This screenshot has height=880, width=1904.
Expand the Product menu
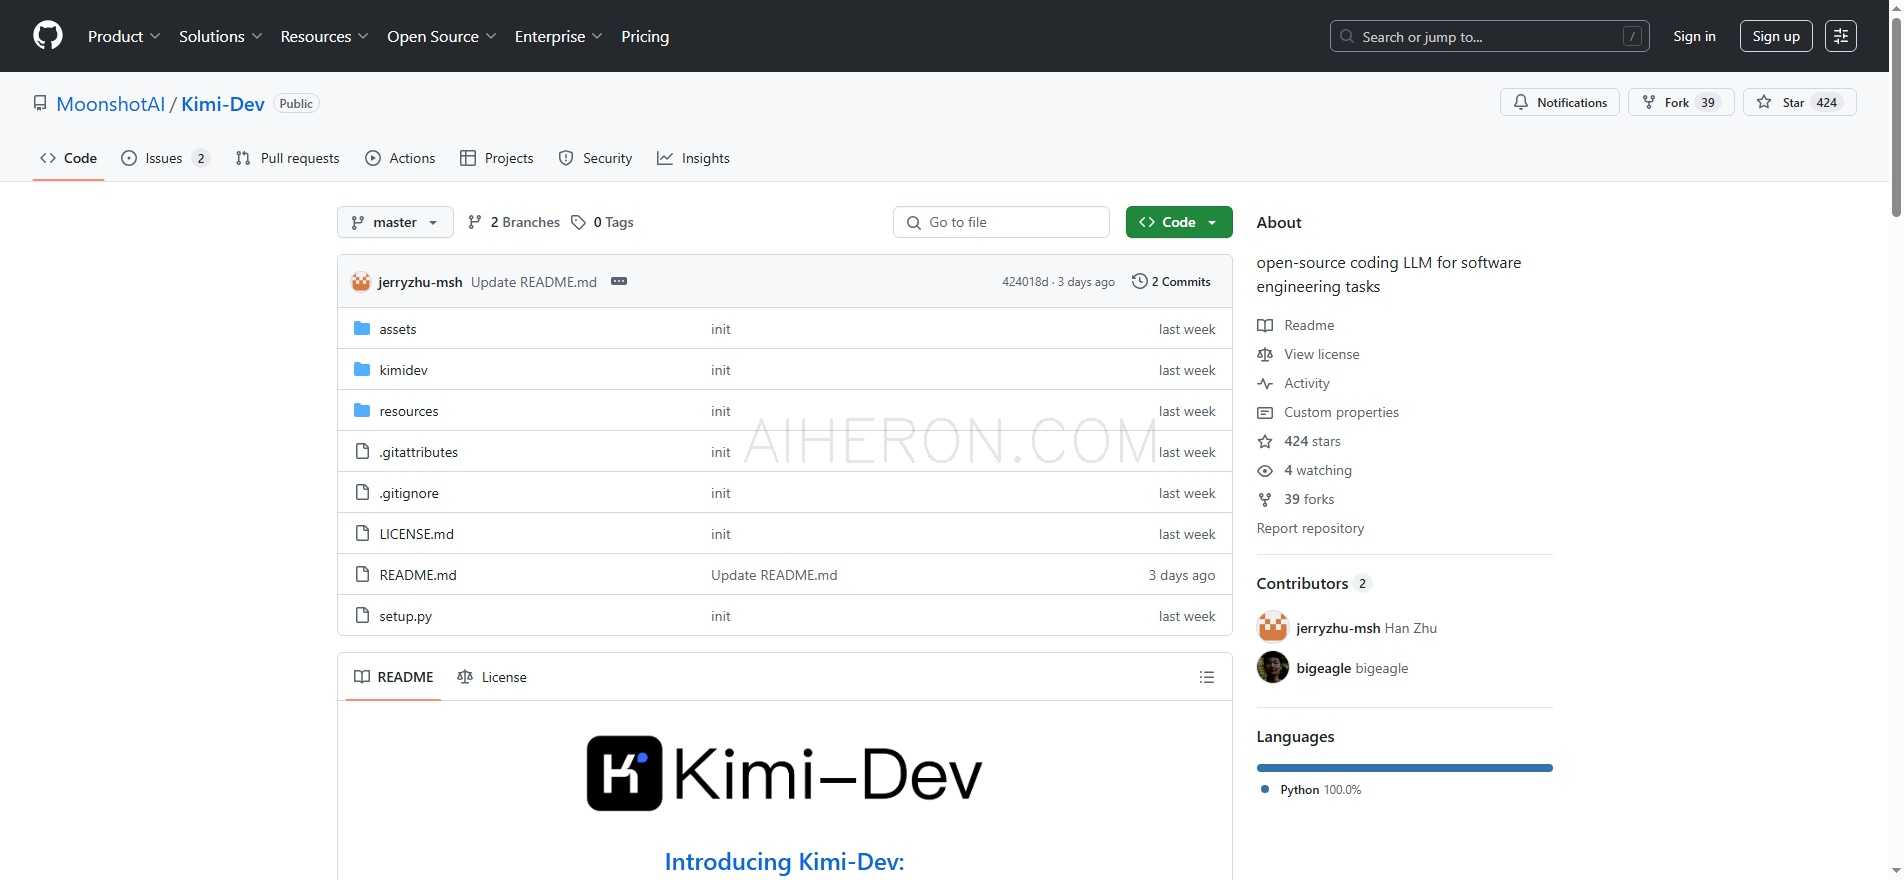coord(124,36)
